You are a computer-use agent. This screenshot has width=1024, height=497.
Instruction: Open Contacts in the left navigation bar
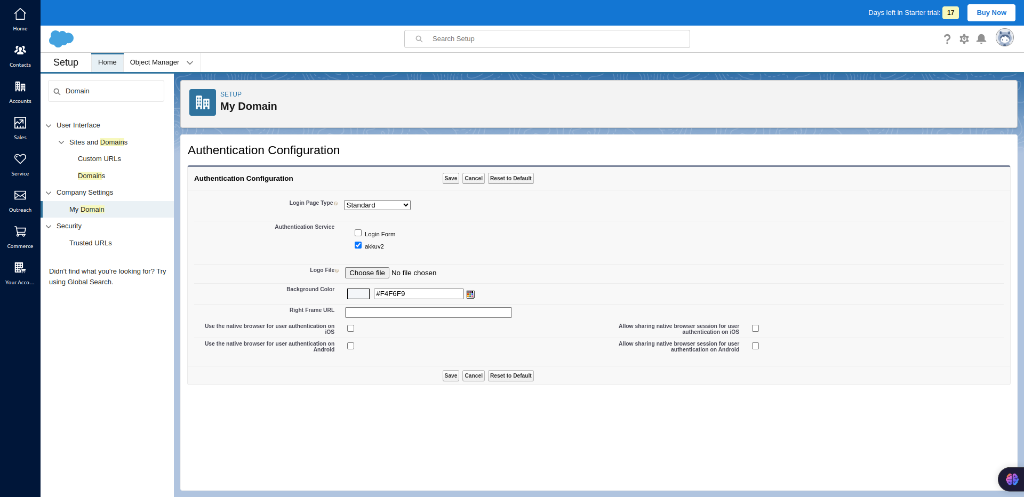[x=20, y=56]
